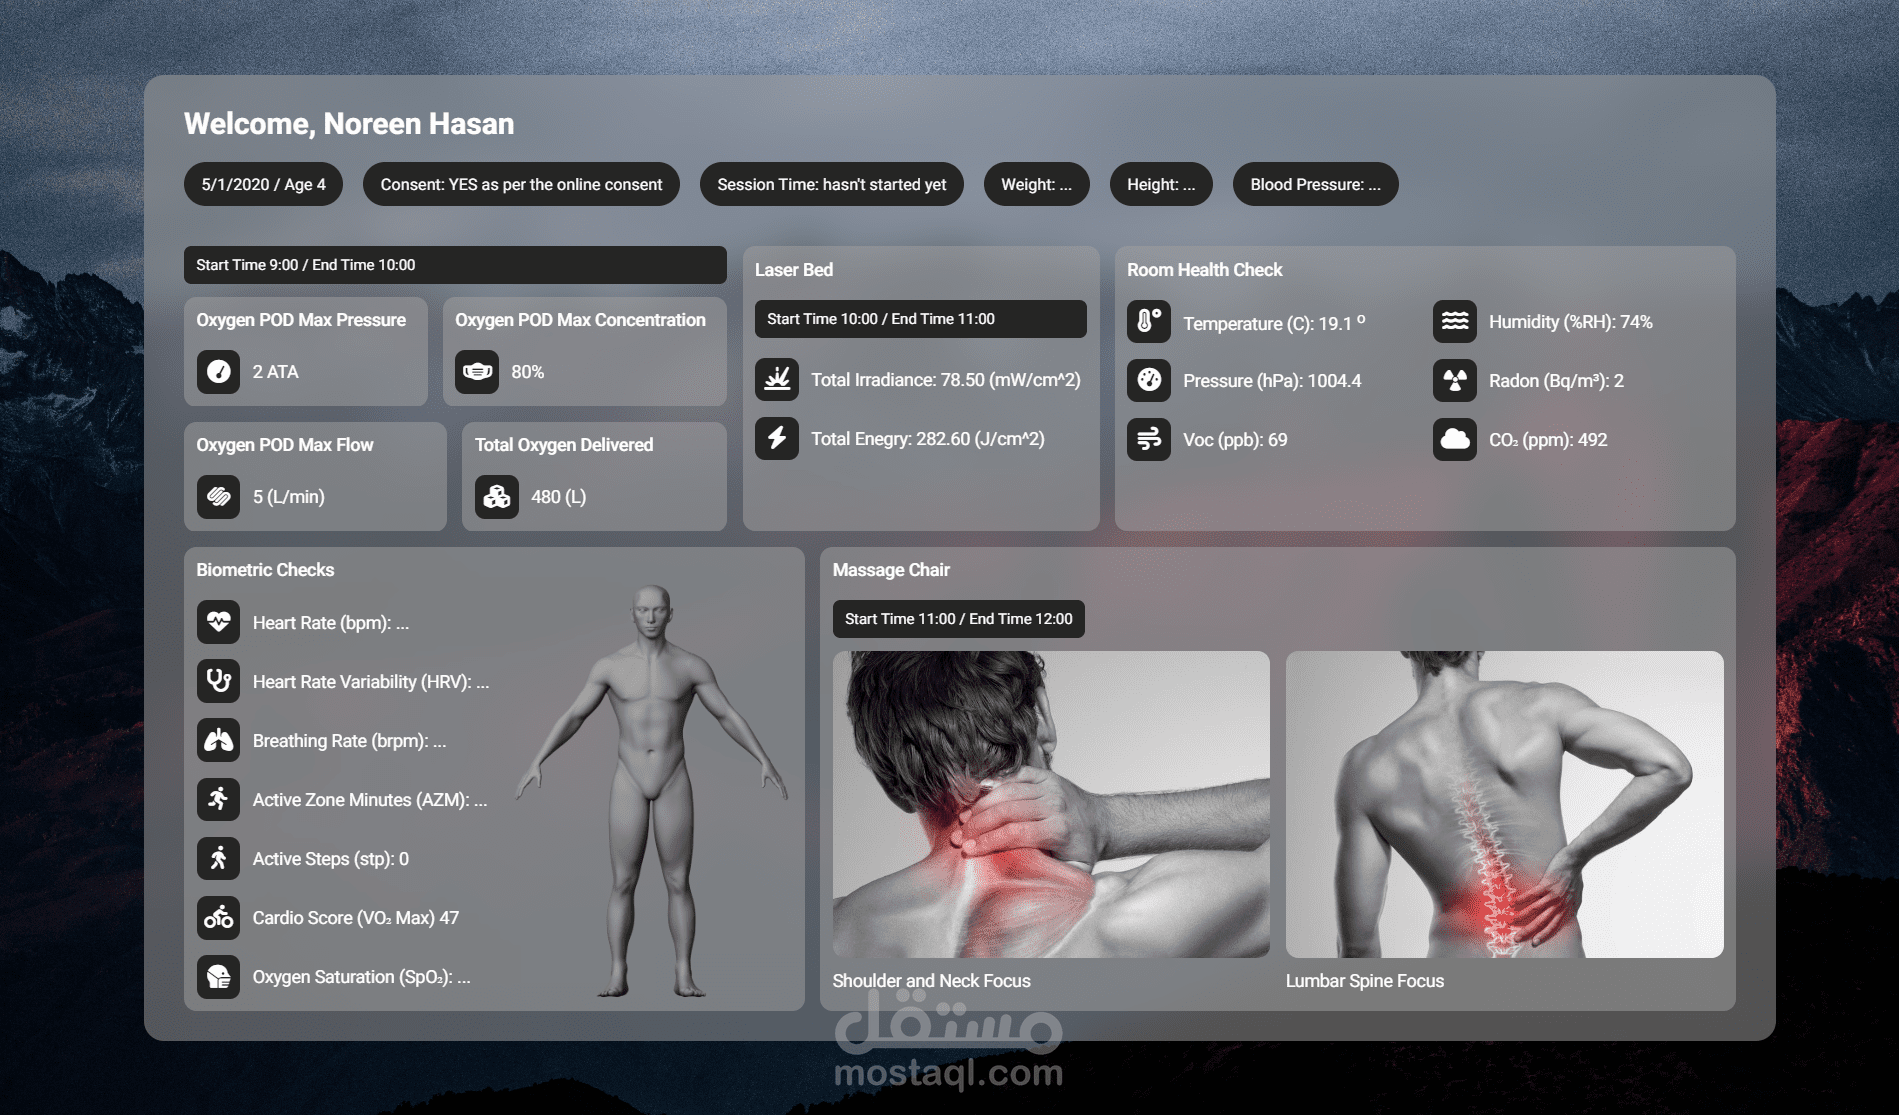Click the Pressure (hPa): 1004.4 reading
1899x1115 pixels.
click(1272, 381)
